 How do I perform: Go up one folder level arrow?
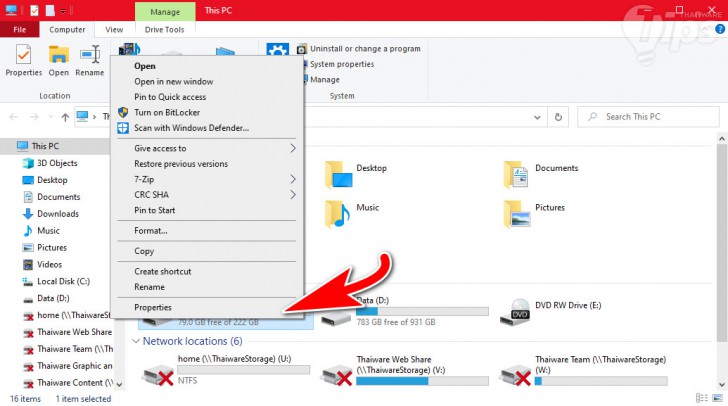(65, 117)
